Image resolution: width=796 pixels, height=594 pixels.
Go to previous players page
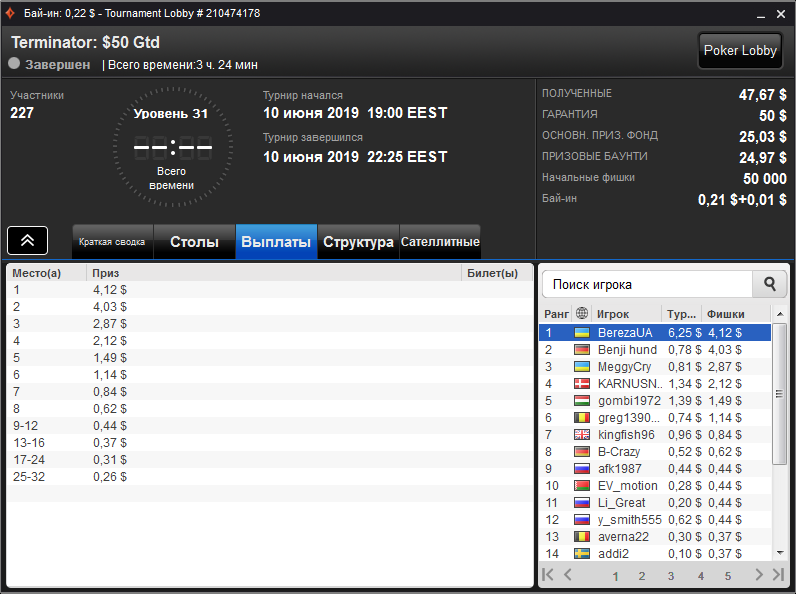tap(568, 575)
